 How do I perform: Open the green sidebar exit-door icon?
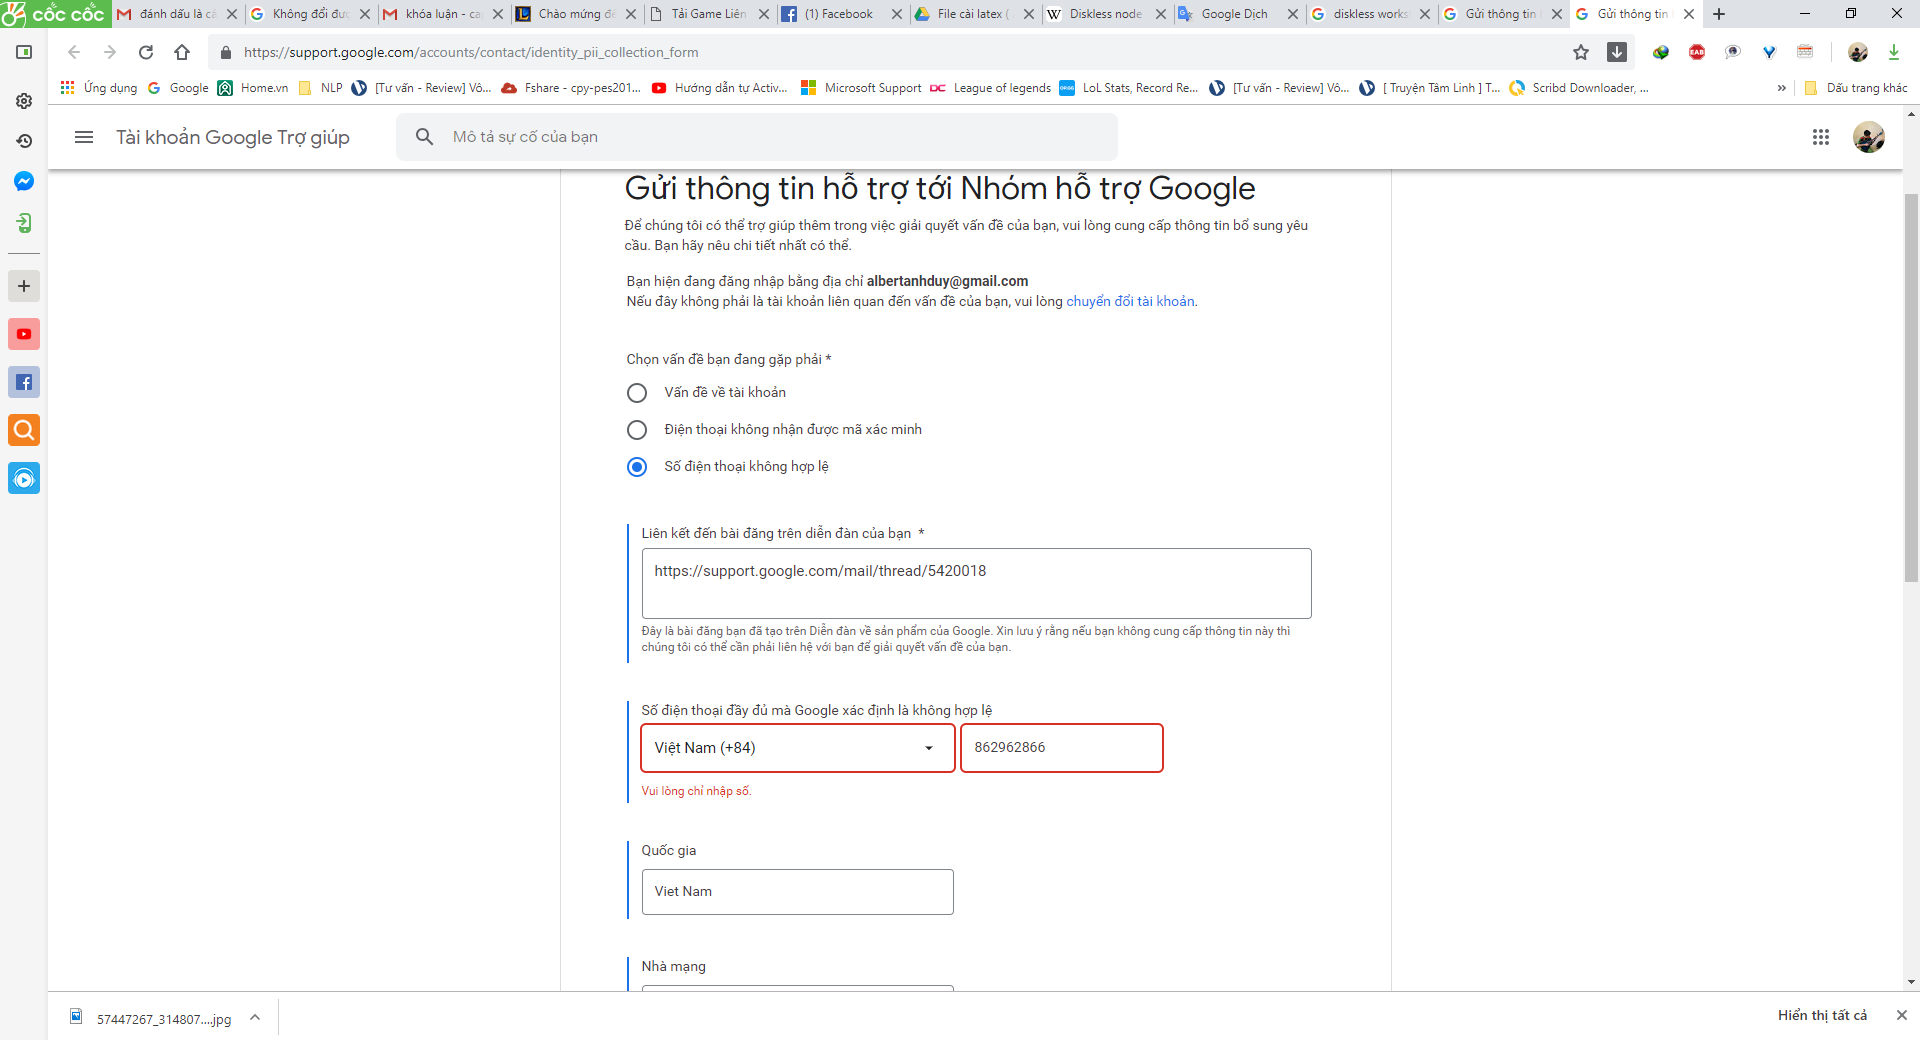pos(24,223)
